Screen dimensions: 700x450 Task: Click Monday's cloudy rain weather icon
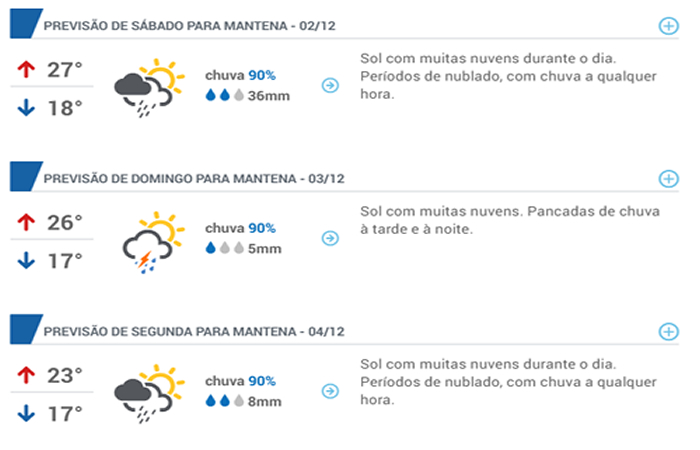(149, 394)
